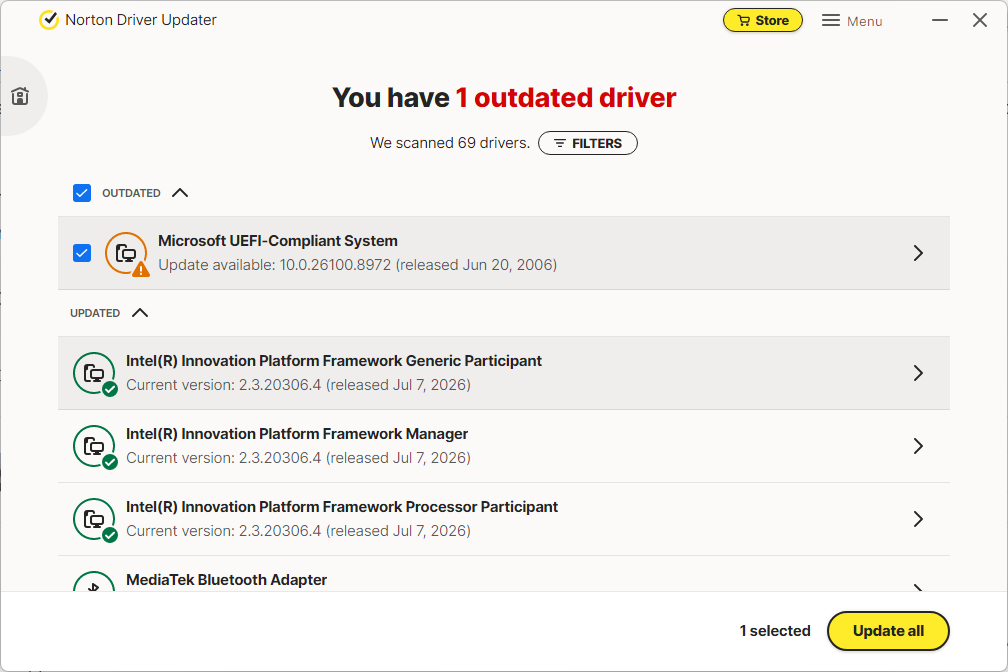The image size is (1008, 672).
Task: Select Intel(R) Innovation Platform Framework Manager name
Action: pos(296,434)
